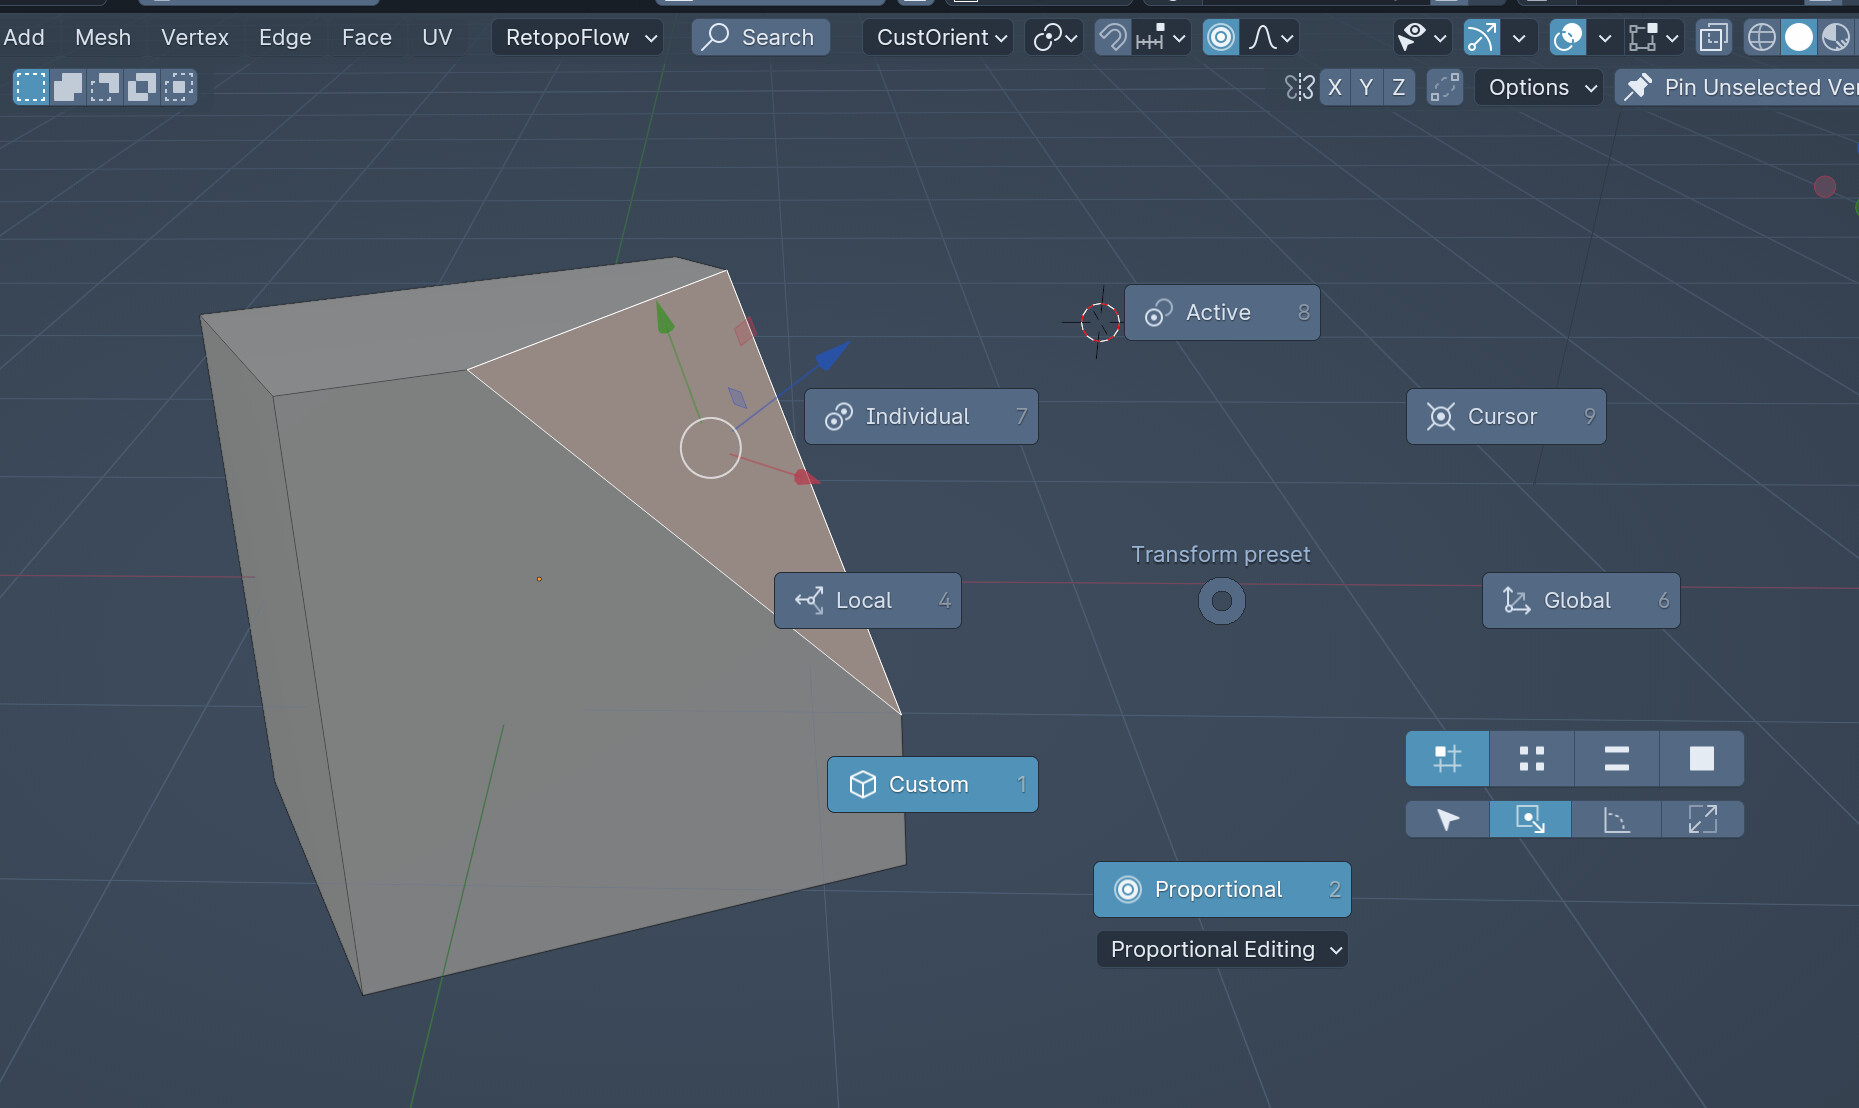Choose the intersect selection mode icon
The width and height of the screenshot is (1859, 1108).
click(179, 87)
